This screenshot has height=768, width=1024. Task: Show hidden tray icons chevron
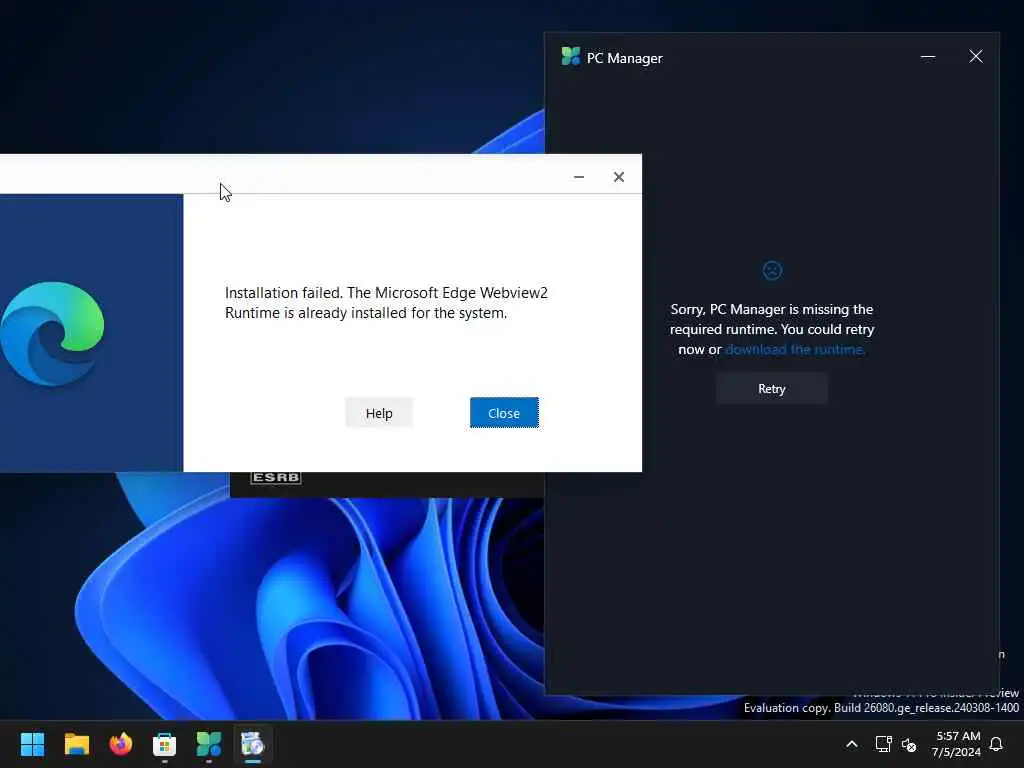pyautogui.click(x=852, y=744)
